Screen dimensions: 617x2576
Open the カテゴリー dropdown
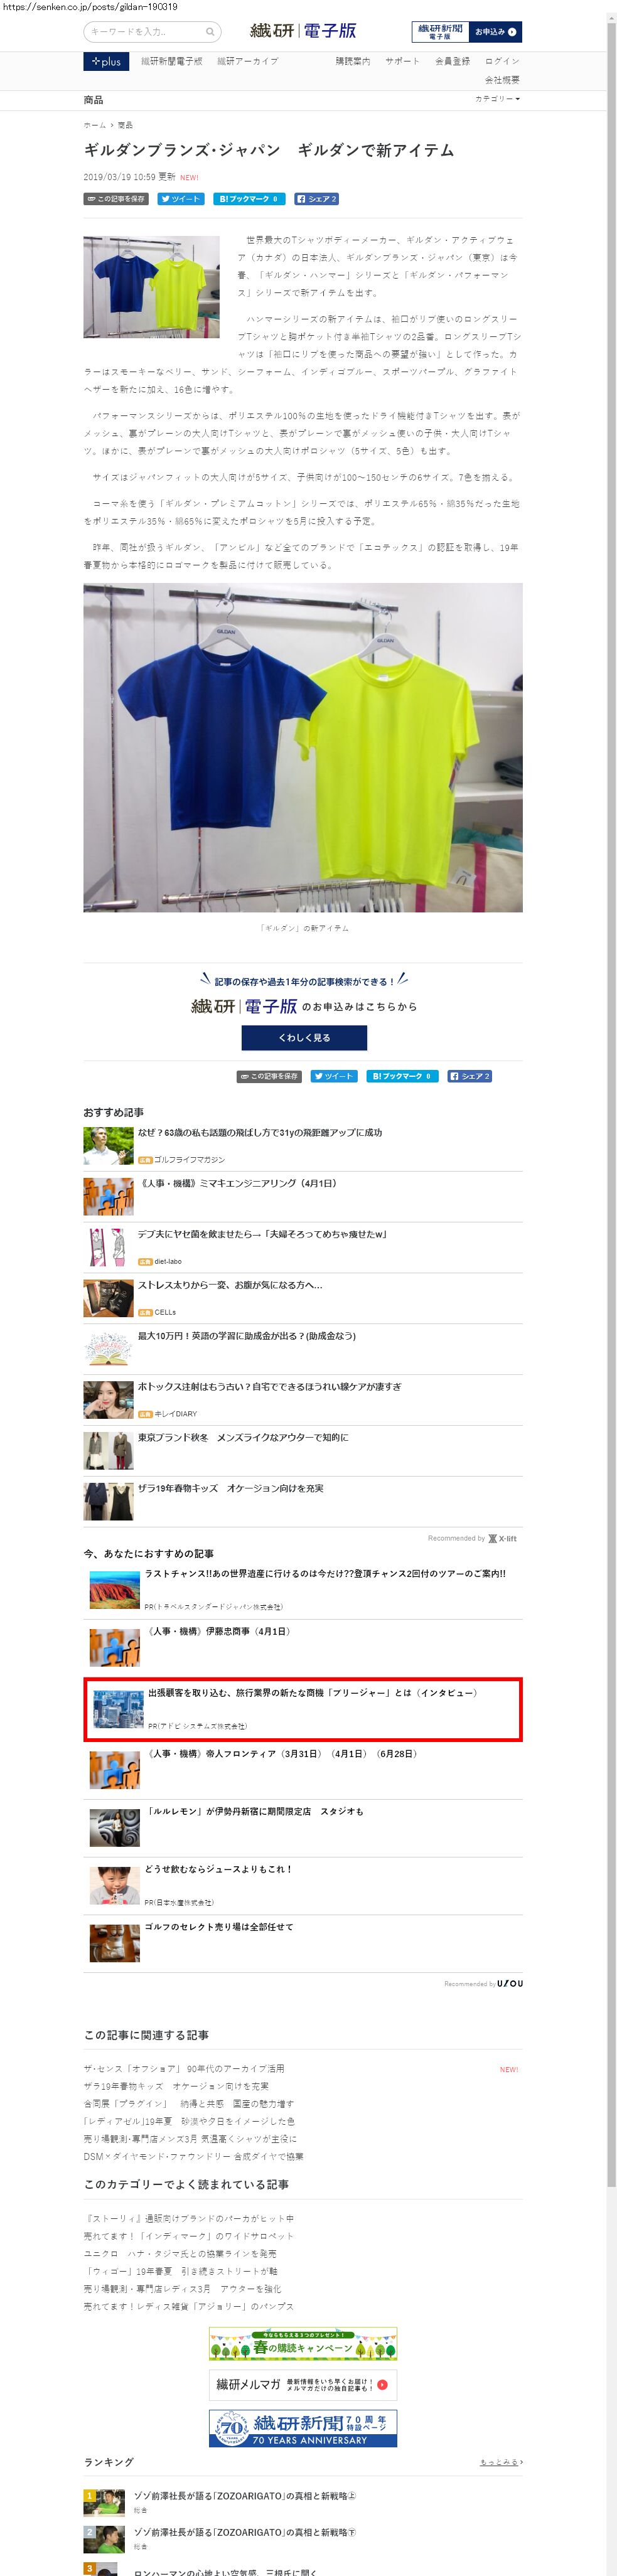497,99
